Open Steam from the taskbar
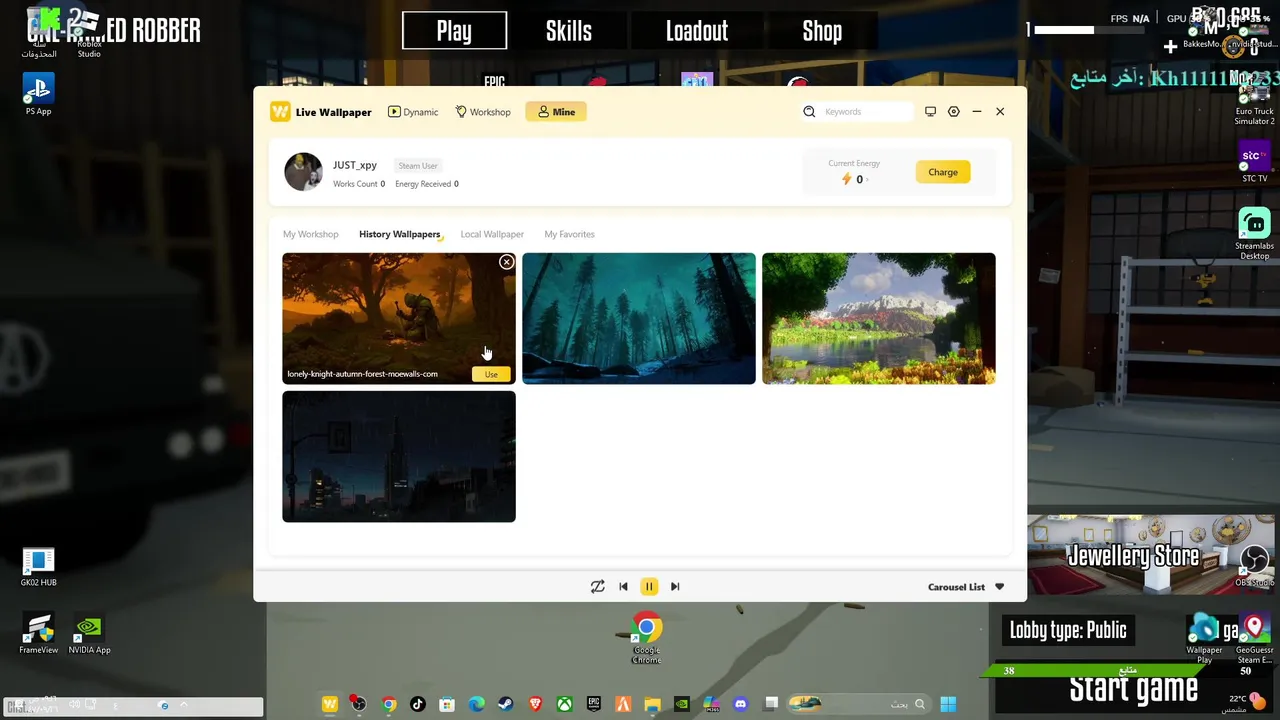Viewport: 1280px width, 720px height. pyautogui.click(x=506, y=704)
